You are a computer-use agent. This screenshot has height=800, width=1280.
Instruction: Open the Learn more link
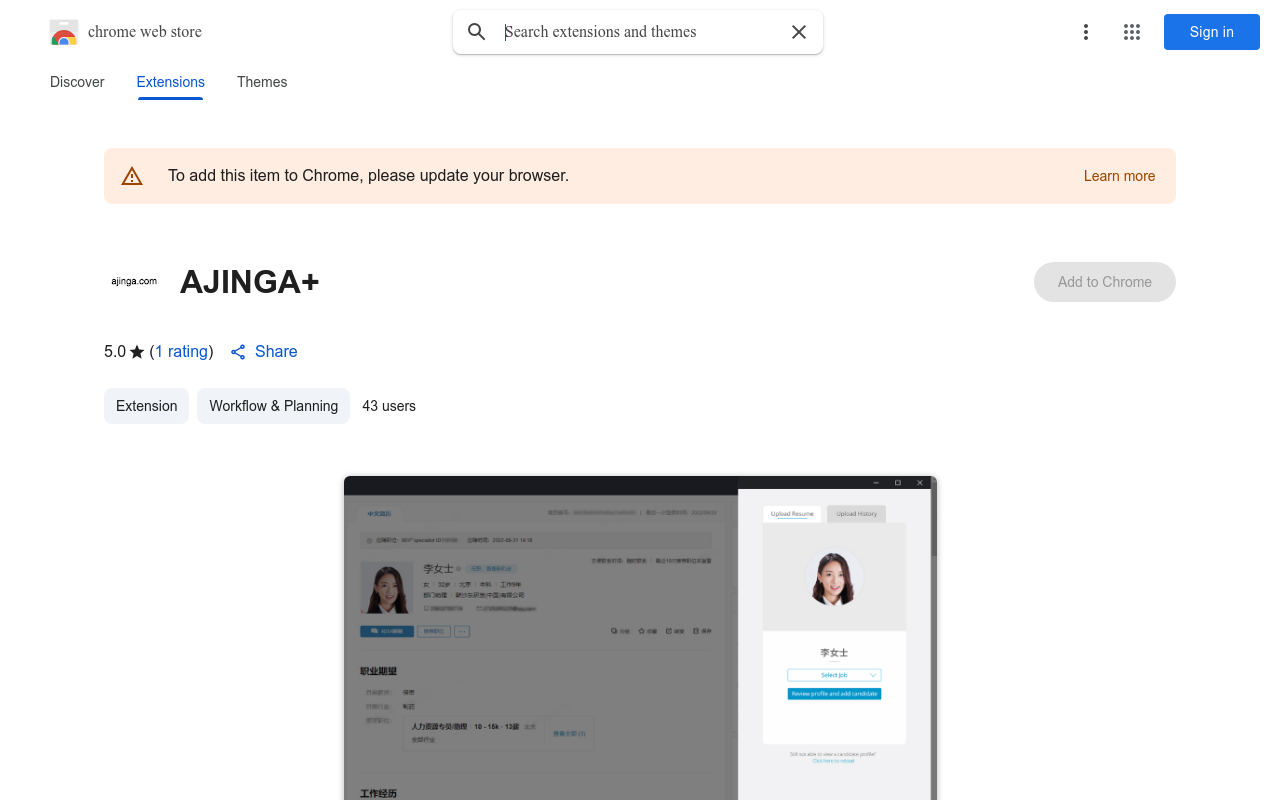click(x=1119, y=176)
